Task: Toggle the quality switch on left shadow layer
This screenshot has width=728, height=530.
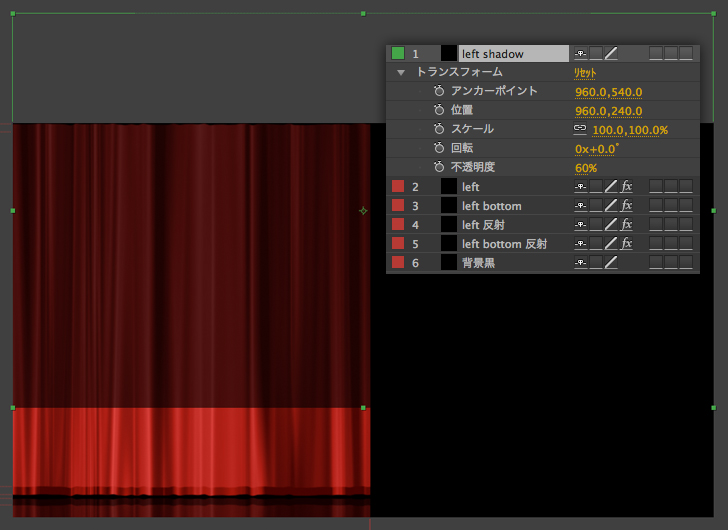Action: pos(611,54)
